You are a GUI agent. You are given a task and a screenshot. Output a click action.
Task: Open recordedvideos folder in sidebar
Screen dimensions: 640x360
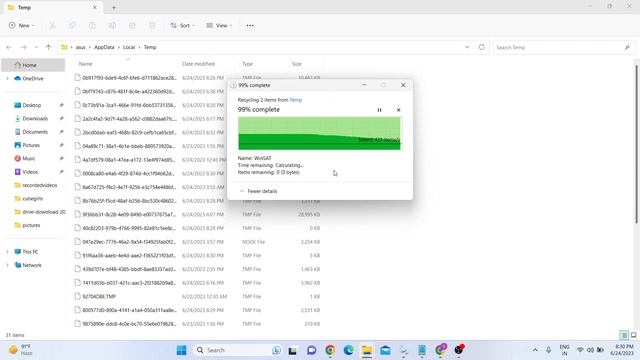pyautogui.click(x=40, y=185)
